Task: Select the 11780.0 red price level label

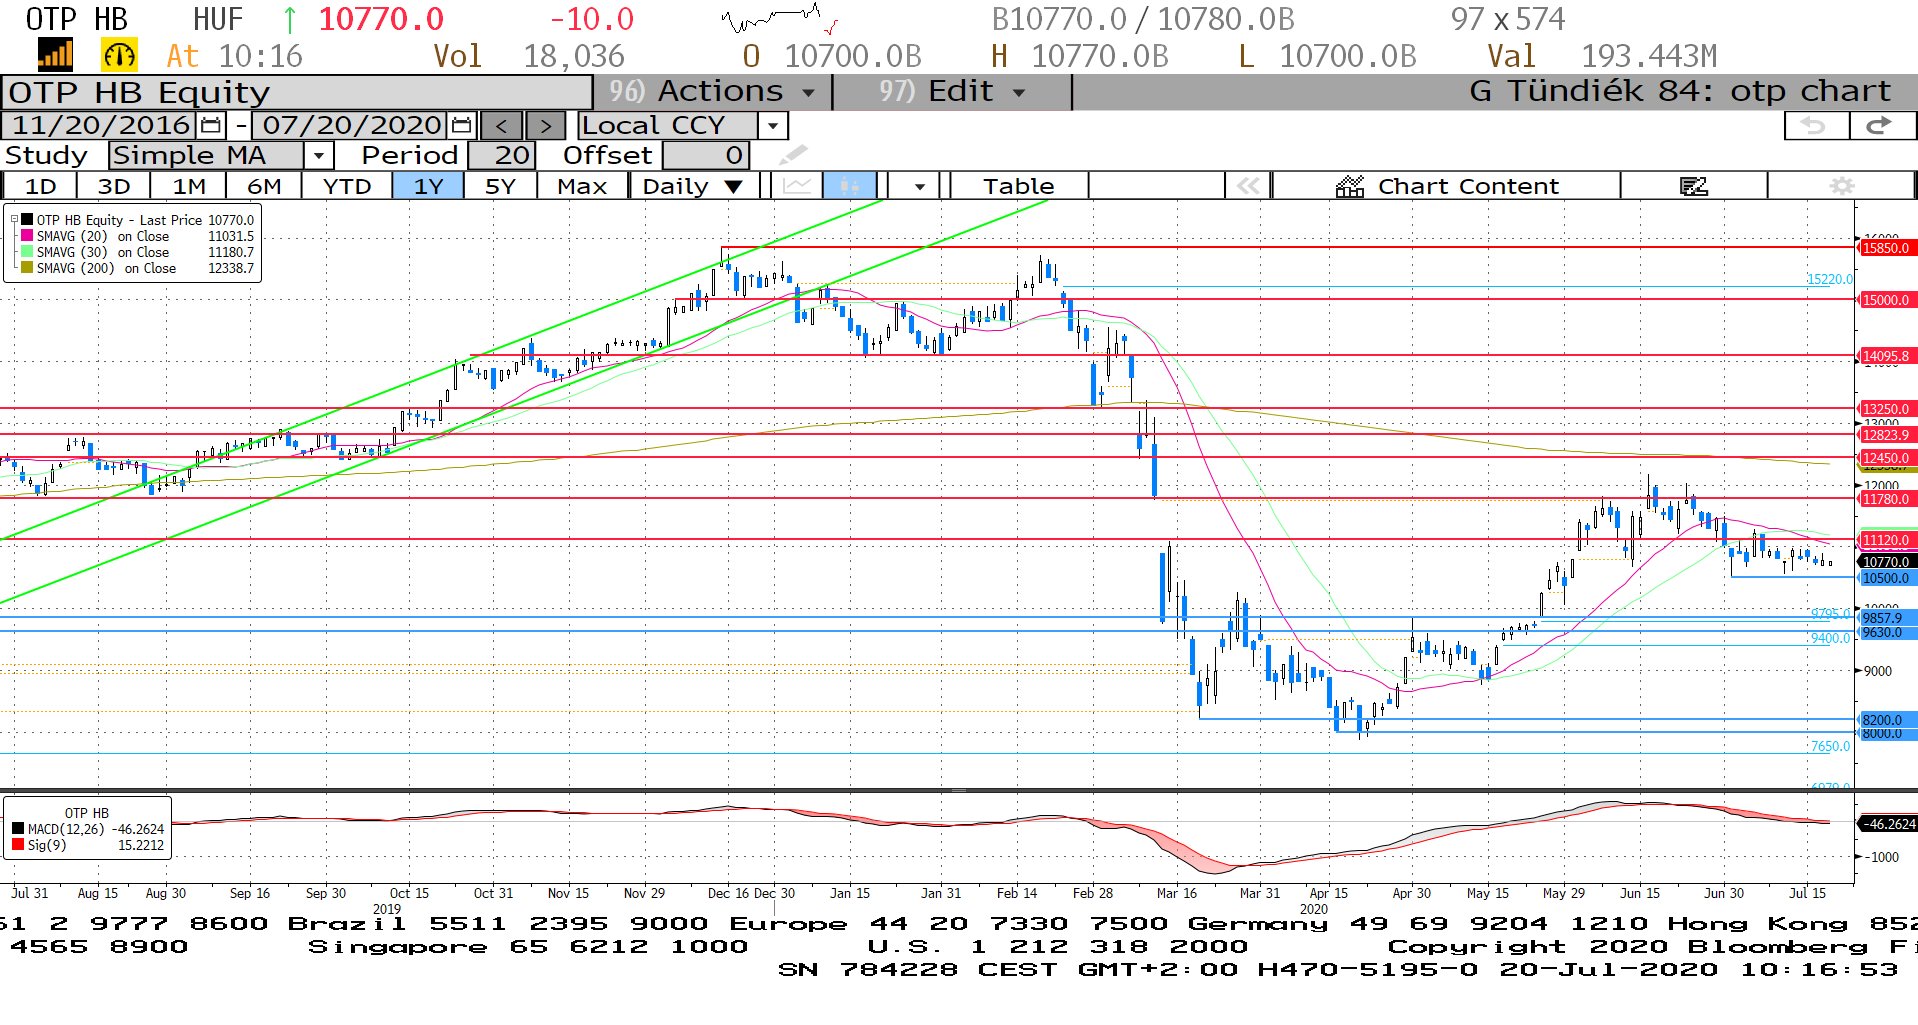Action: [1886, 499]
